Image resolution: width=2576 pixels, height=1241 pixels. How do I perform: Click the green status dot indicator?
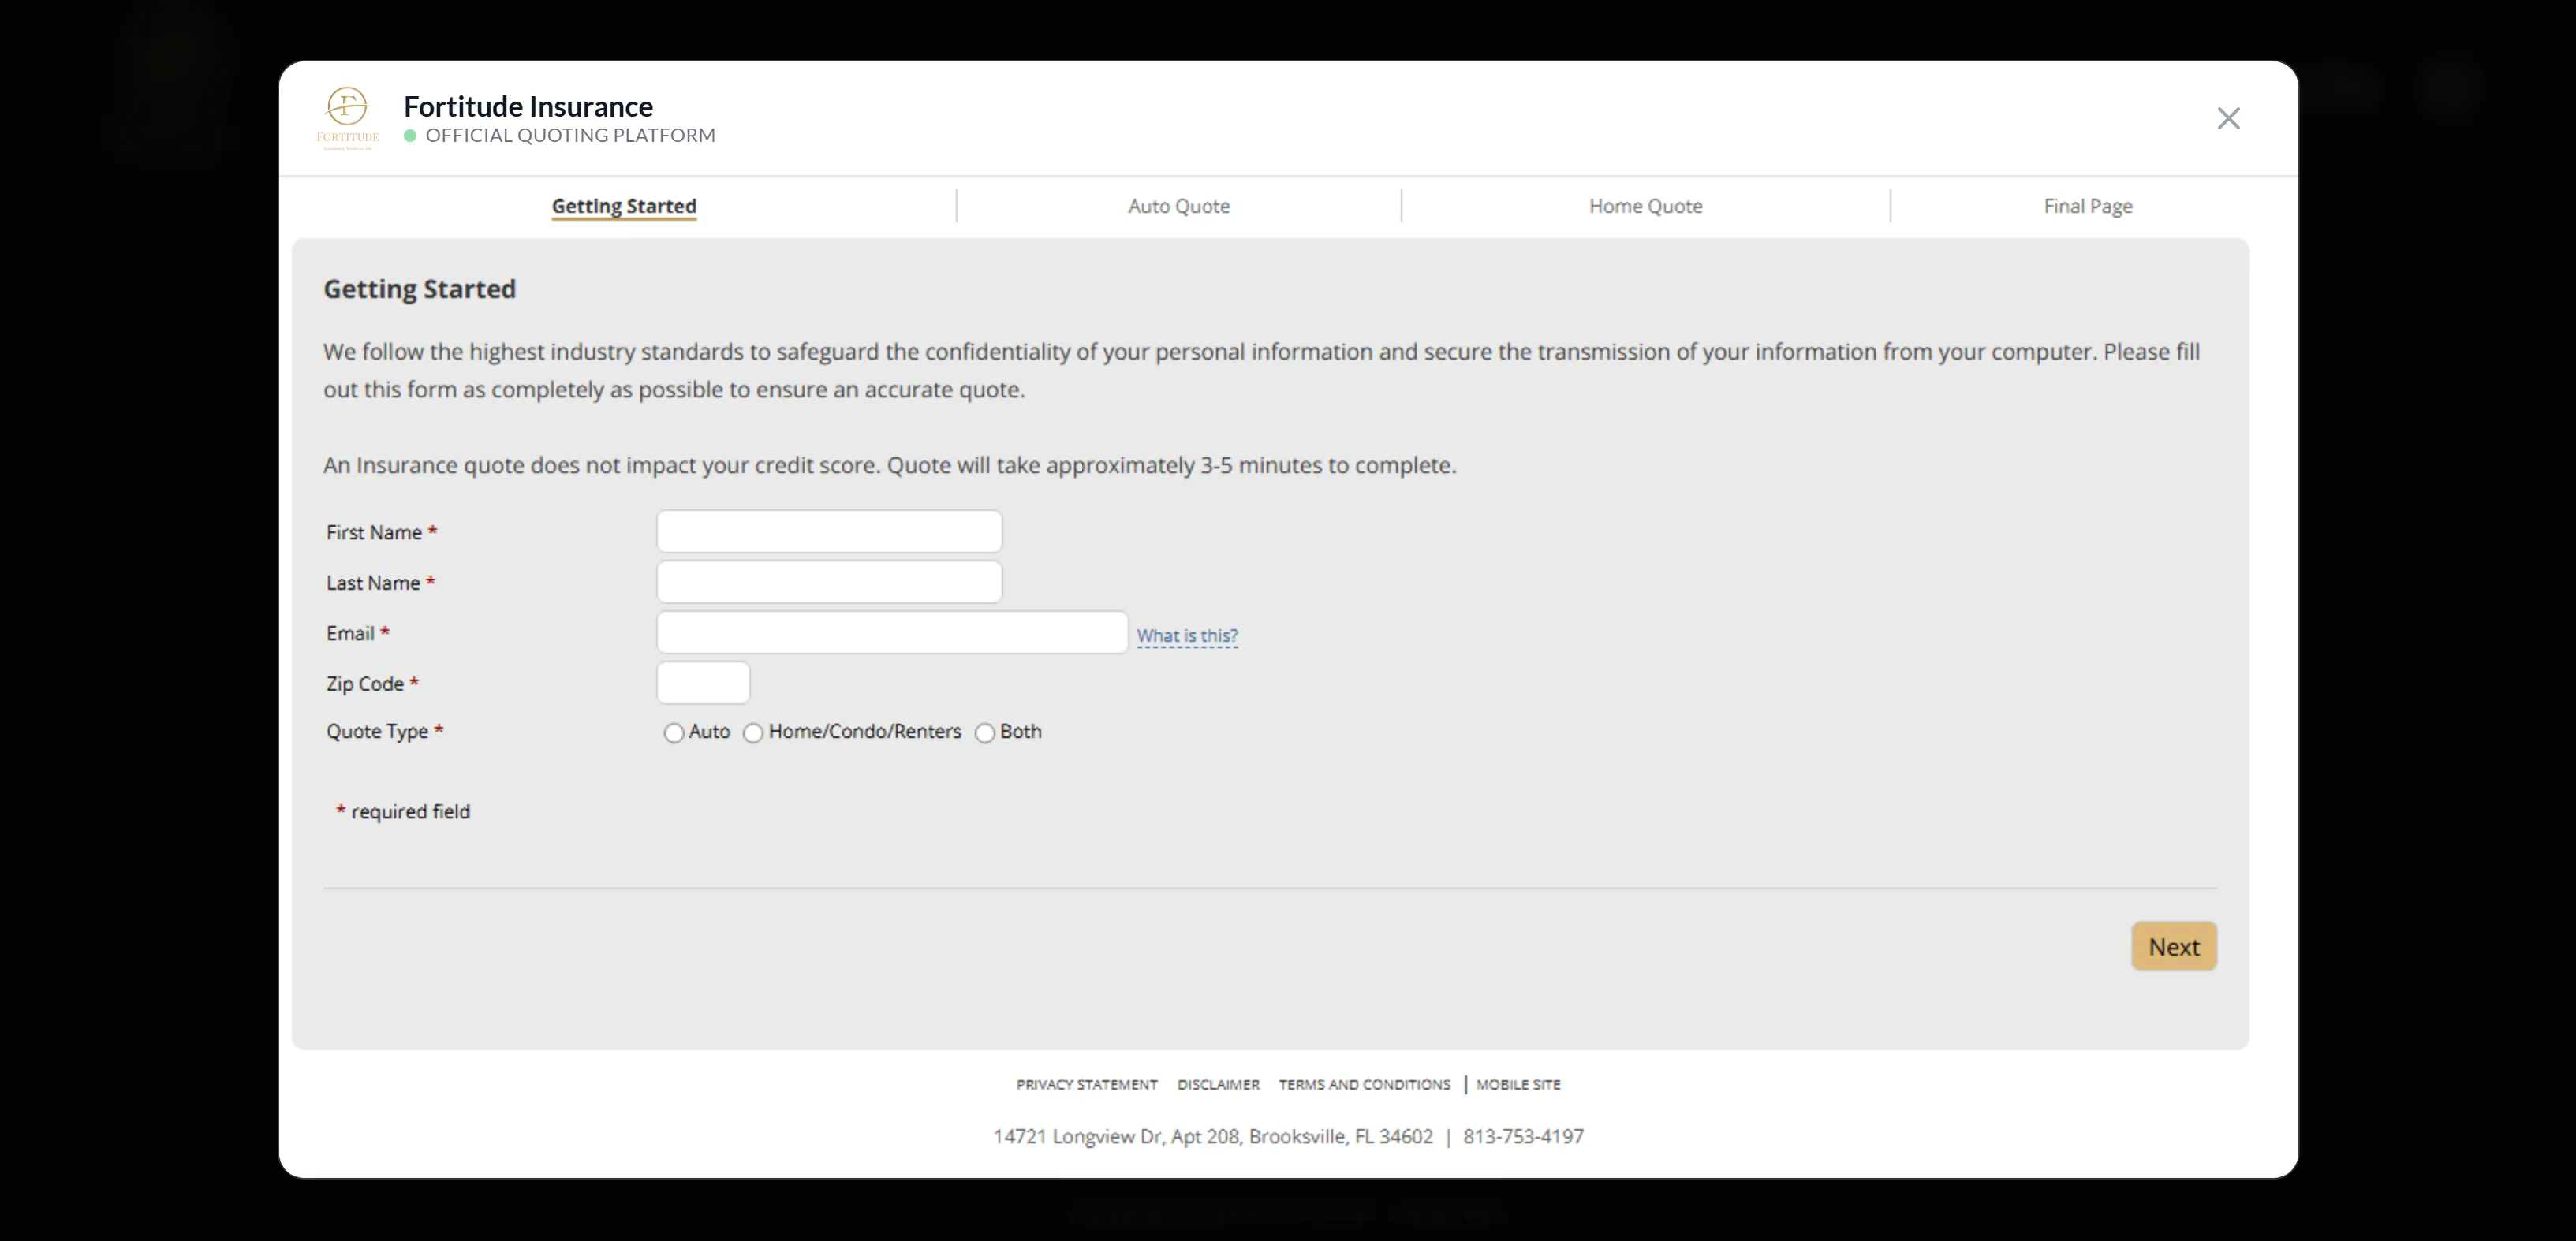pos(410,136)
